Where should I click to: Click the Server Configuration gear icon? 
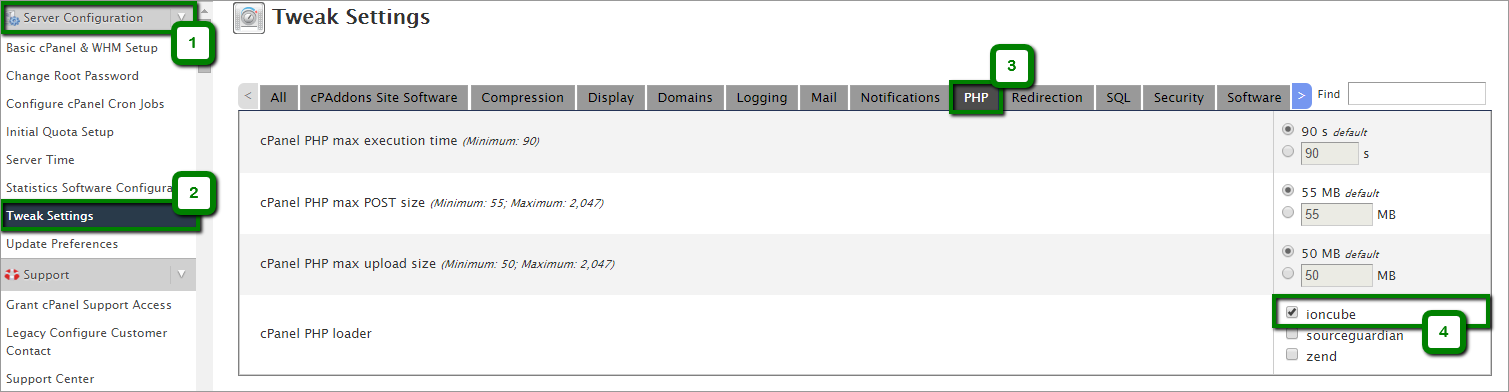(x=14, y=18)
